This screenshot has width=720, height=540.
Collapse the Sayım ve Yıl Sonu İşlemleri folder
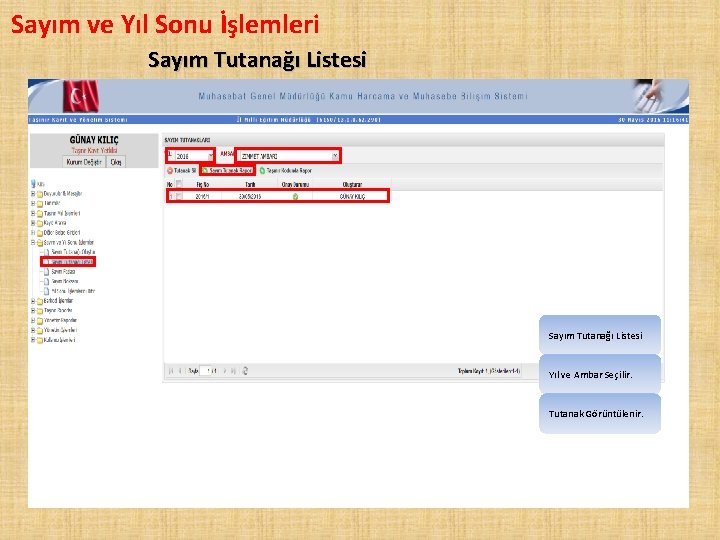(x=33, y=242)
